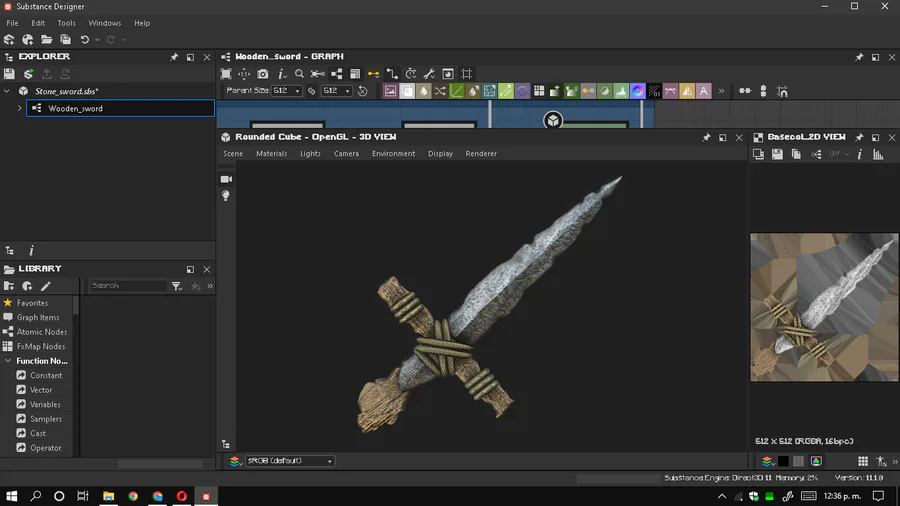This screenshot has width=900, height=506.
Task: Open the Windows menu
Action: click(104, 23)
